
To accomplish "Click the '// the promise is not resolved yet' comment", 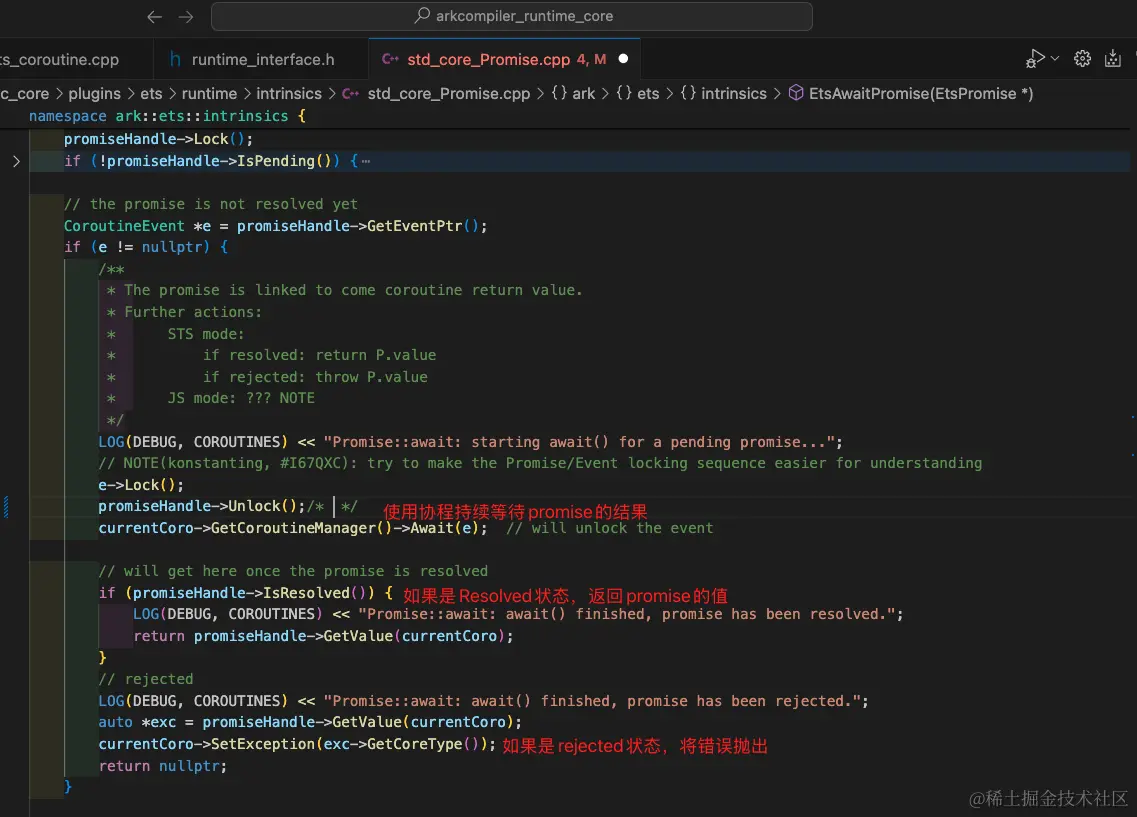I will pyautogui.click(x=210, y=204).
